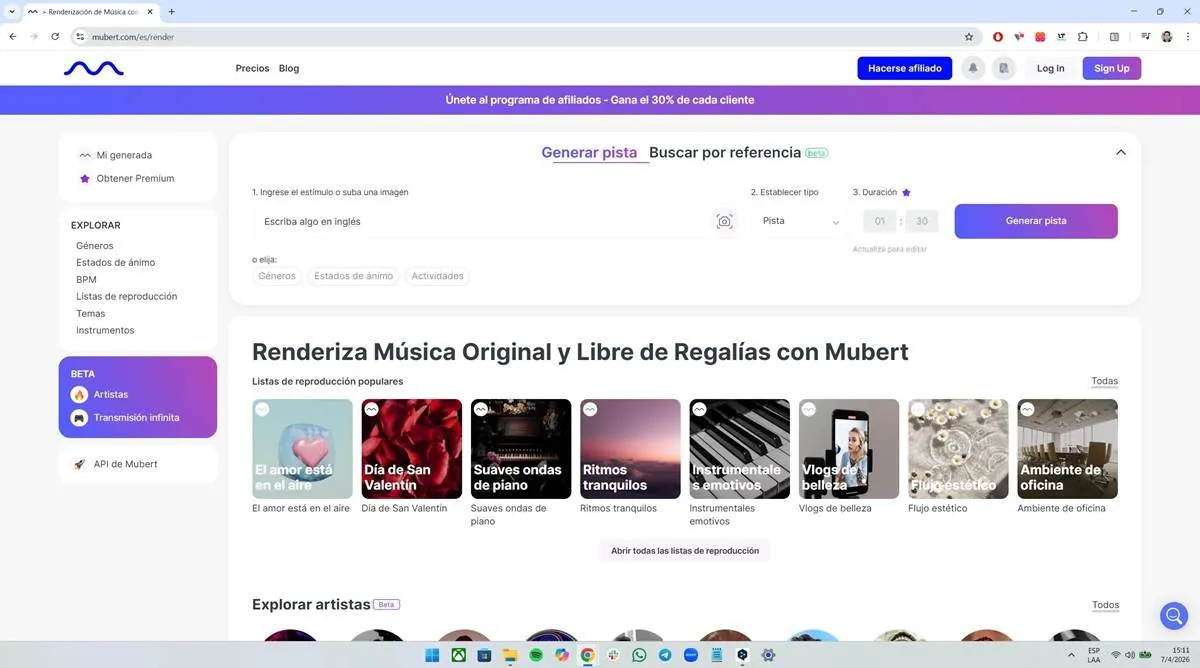
Task: Click the camera image upload icon
Action: (x=725, y=221)
